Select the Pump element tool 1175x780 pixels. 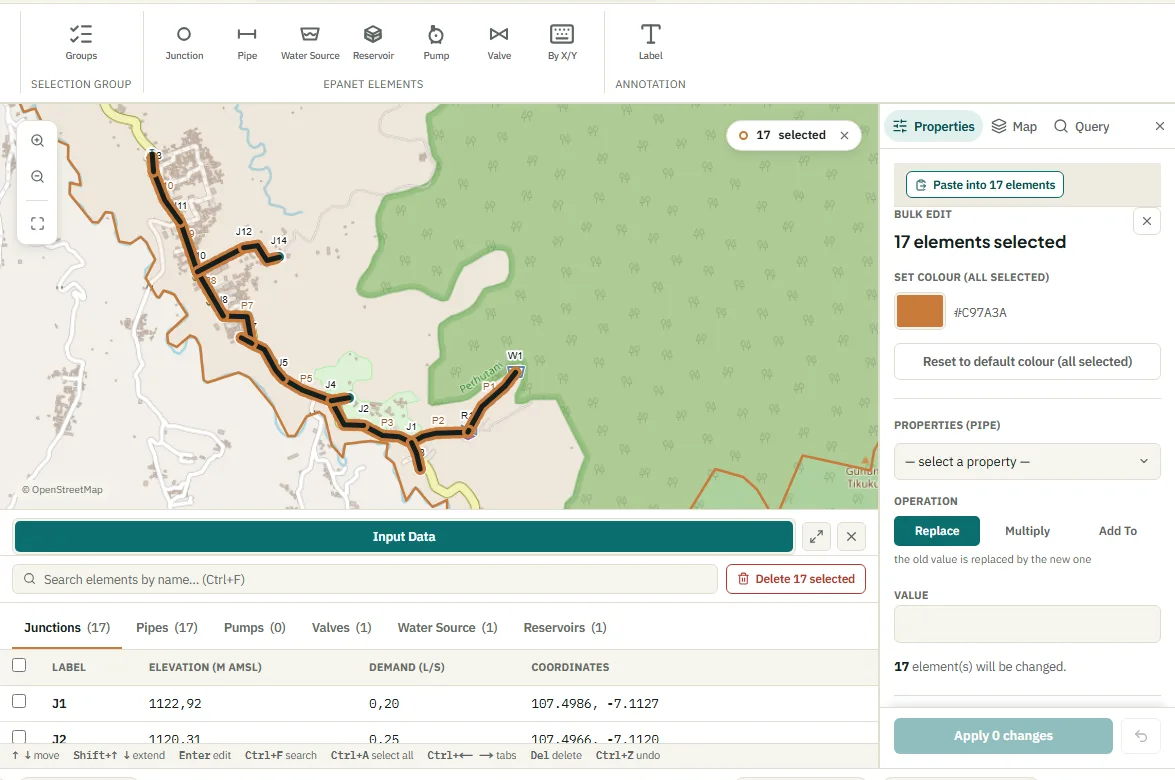pyautogui.click(x=436, y=43)
